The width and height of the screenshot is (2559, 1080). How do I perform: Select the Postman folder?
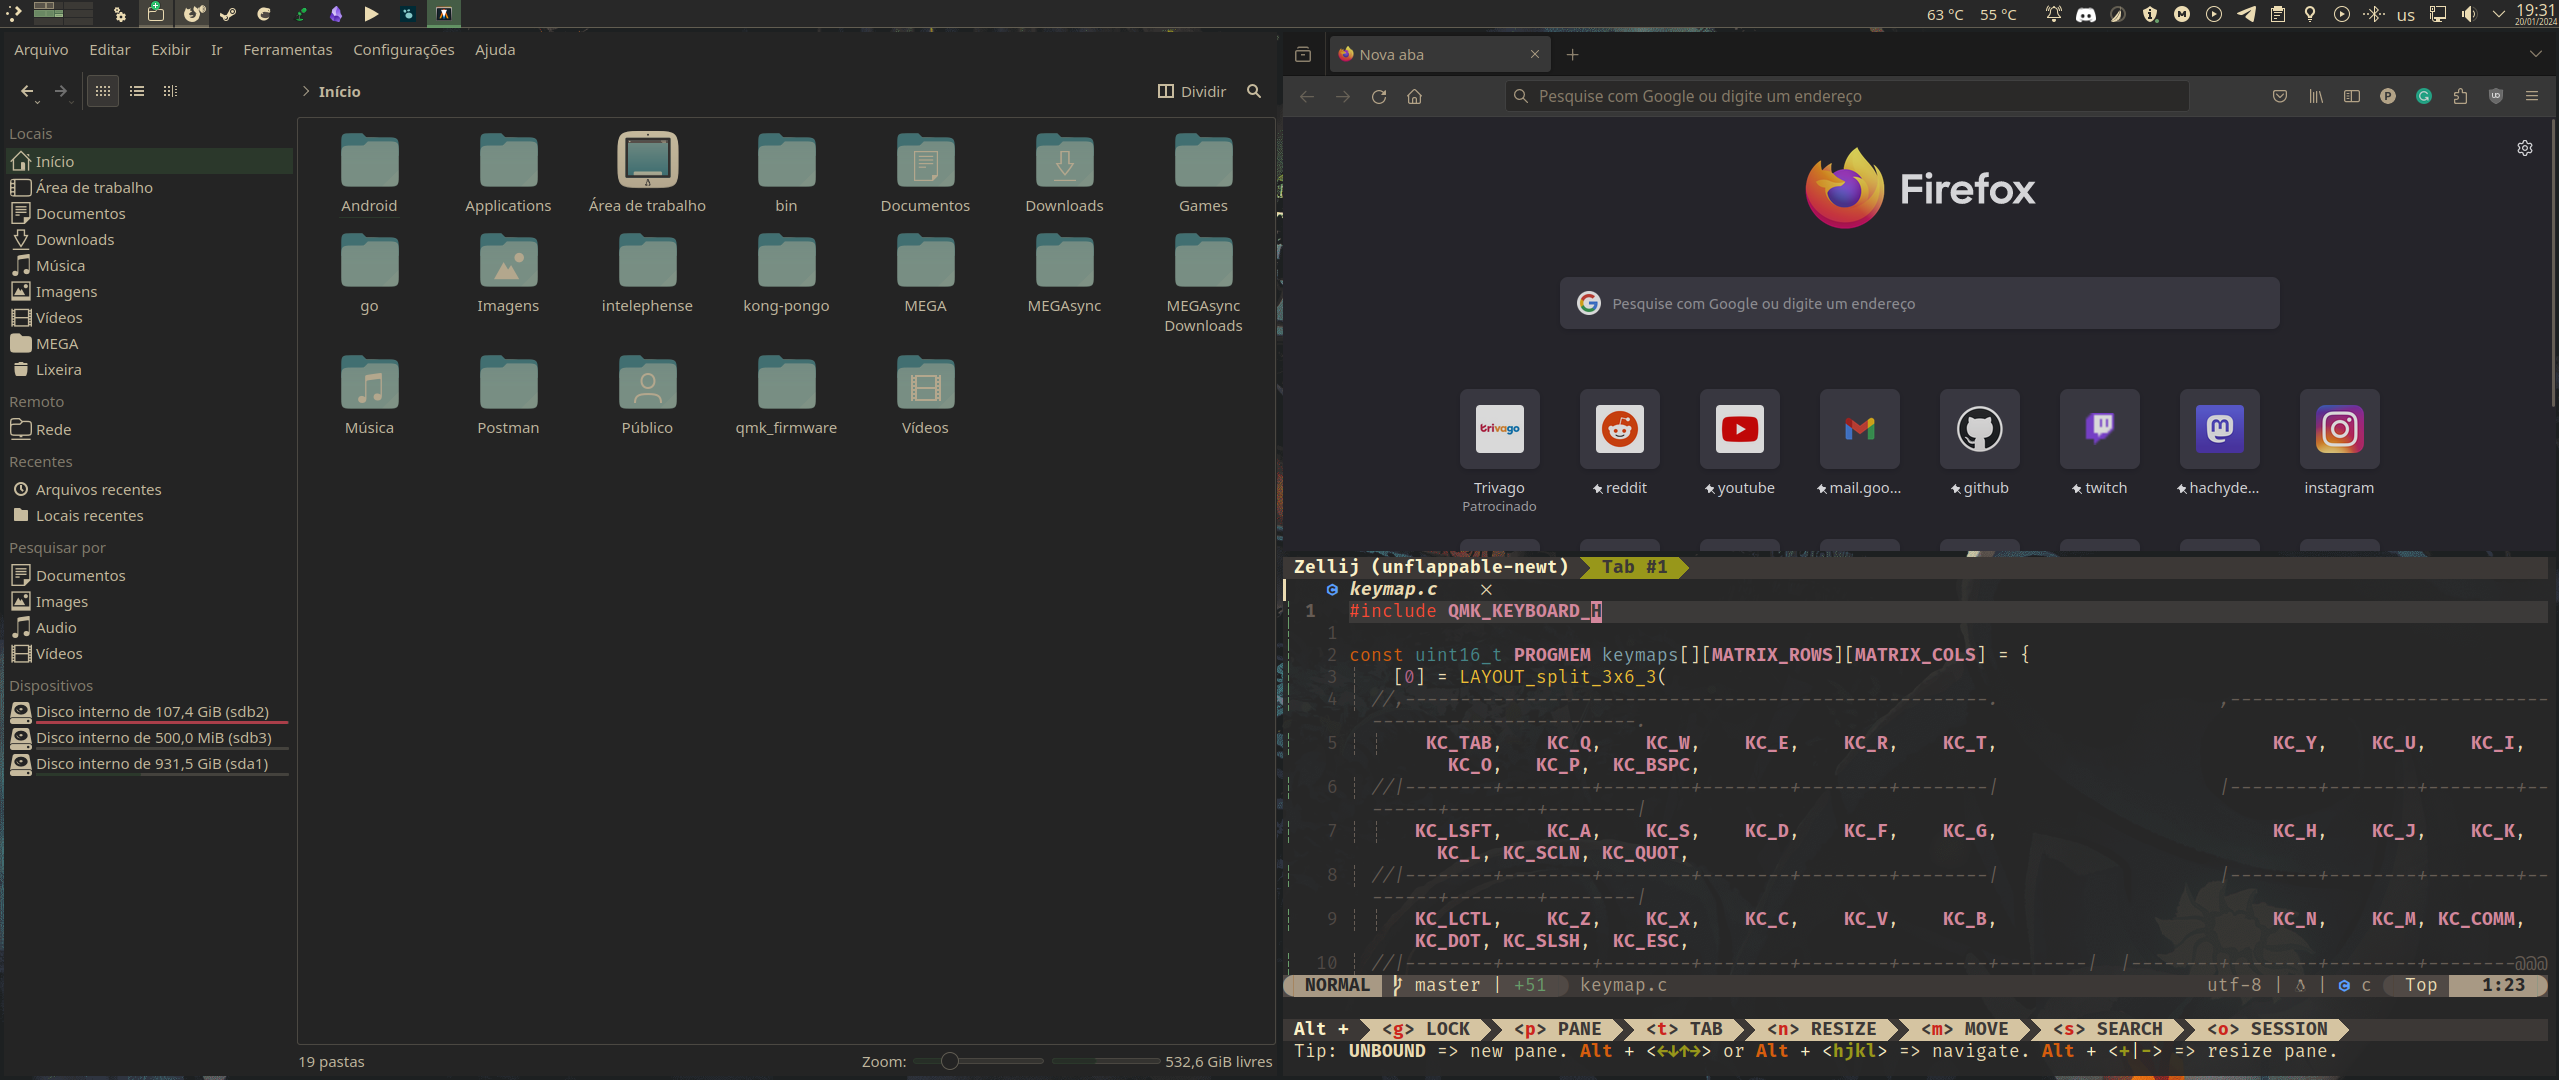[508, 396]
